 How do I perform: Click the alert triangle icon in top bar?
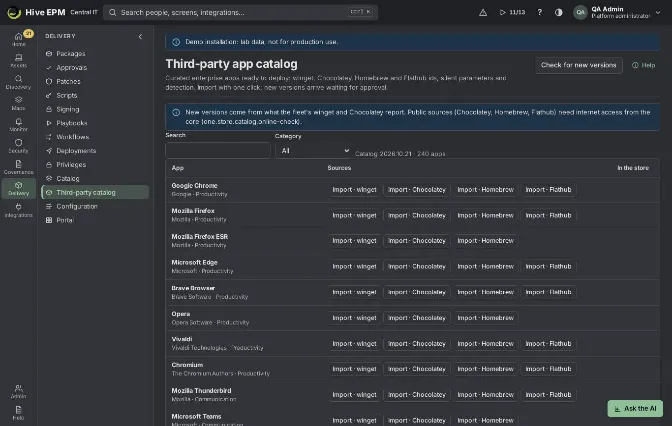[x=483, y=12]
